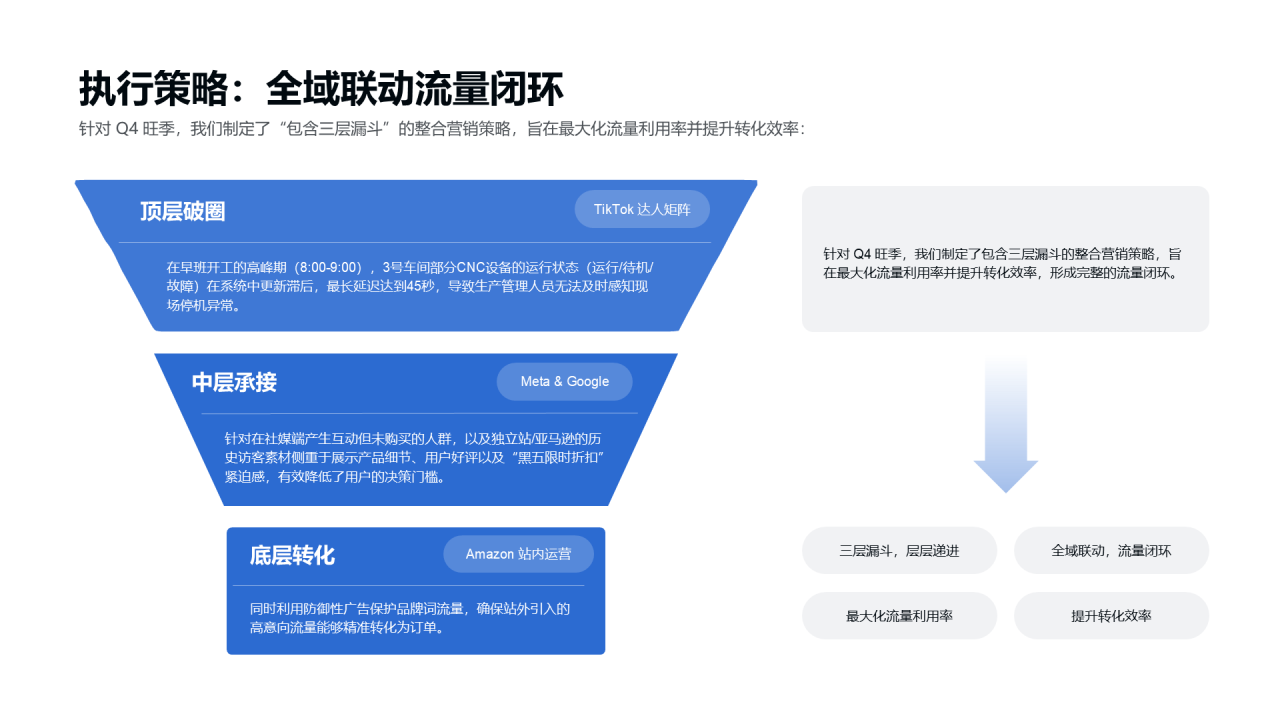This screenshot has height=720, width=1280.
Task: Expand the 提升转化效率 pill
Action: (x=1111, y=616)
